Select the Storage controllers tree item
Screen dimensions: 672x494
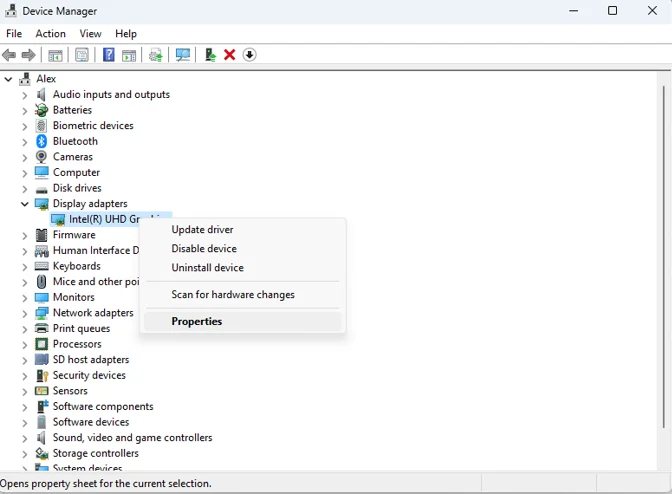(95, 453)
